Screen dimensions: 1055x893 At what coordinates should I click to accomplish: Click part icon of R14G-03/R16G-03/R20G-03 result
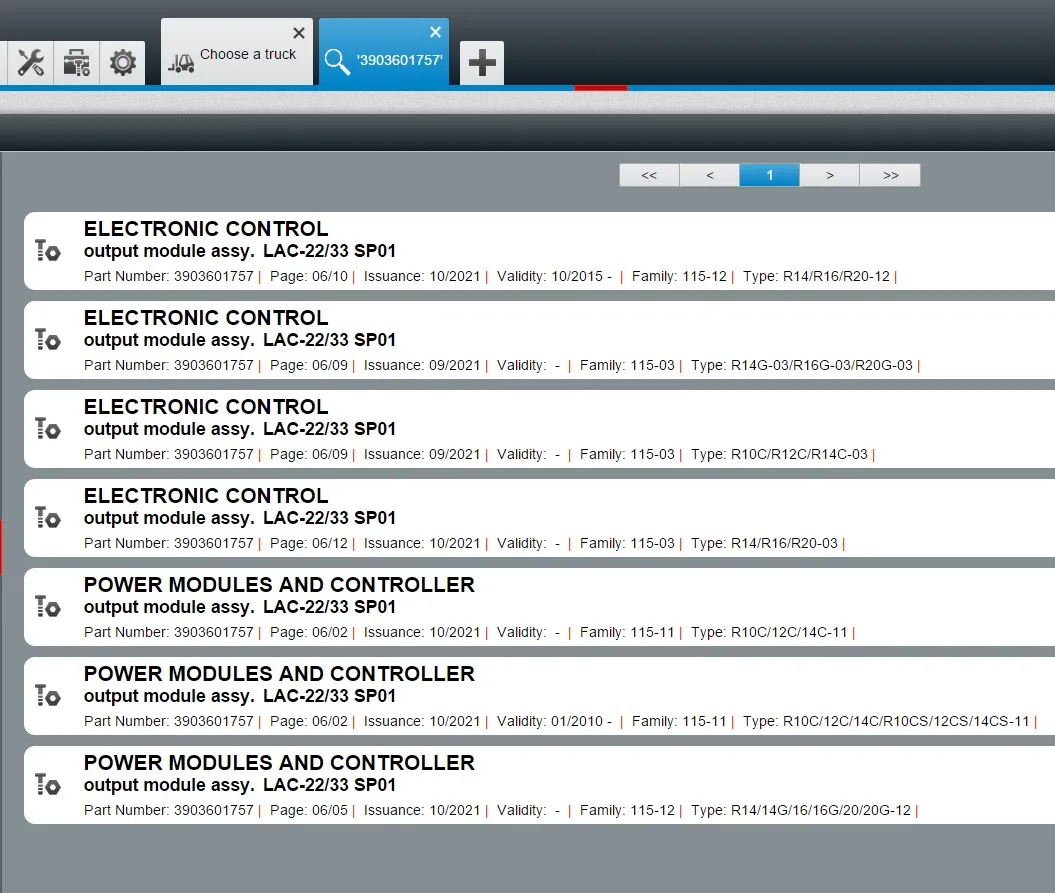pos(48,339)
